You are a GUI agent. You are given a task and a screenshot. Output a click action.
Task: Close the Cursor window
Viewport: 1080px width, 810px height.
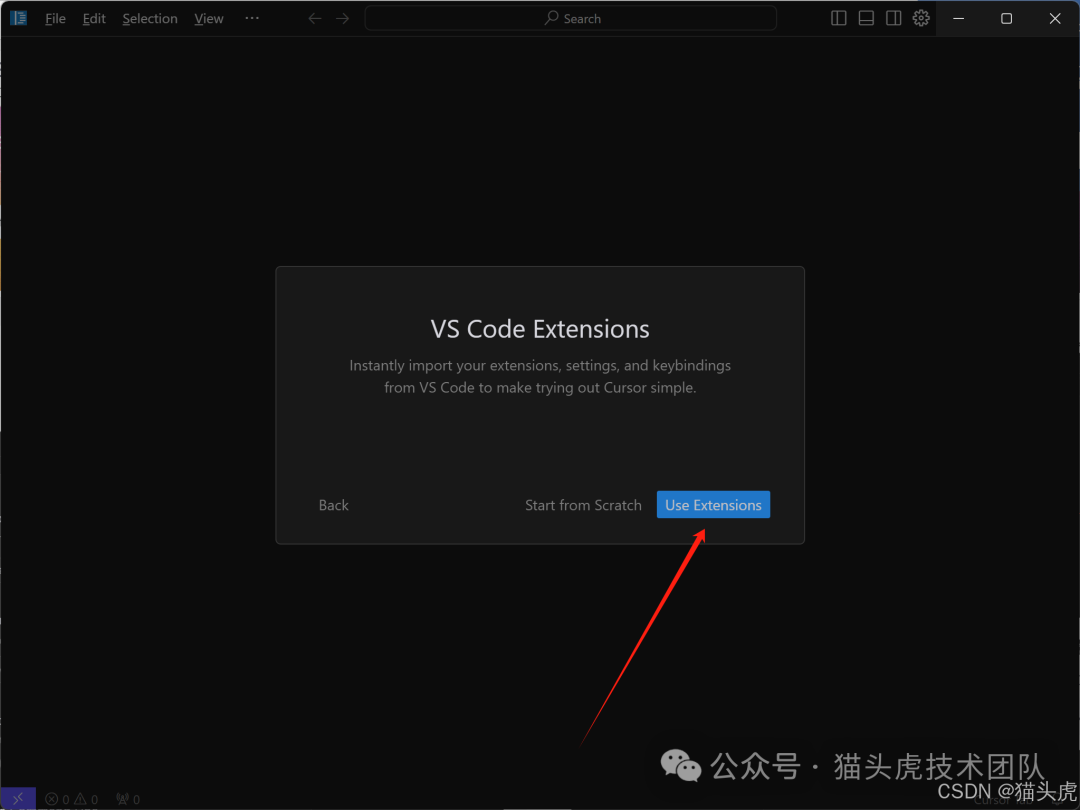tap(1055, 19)
